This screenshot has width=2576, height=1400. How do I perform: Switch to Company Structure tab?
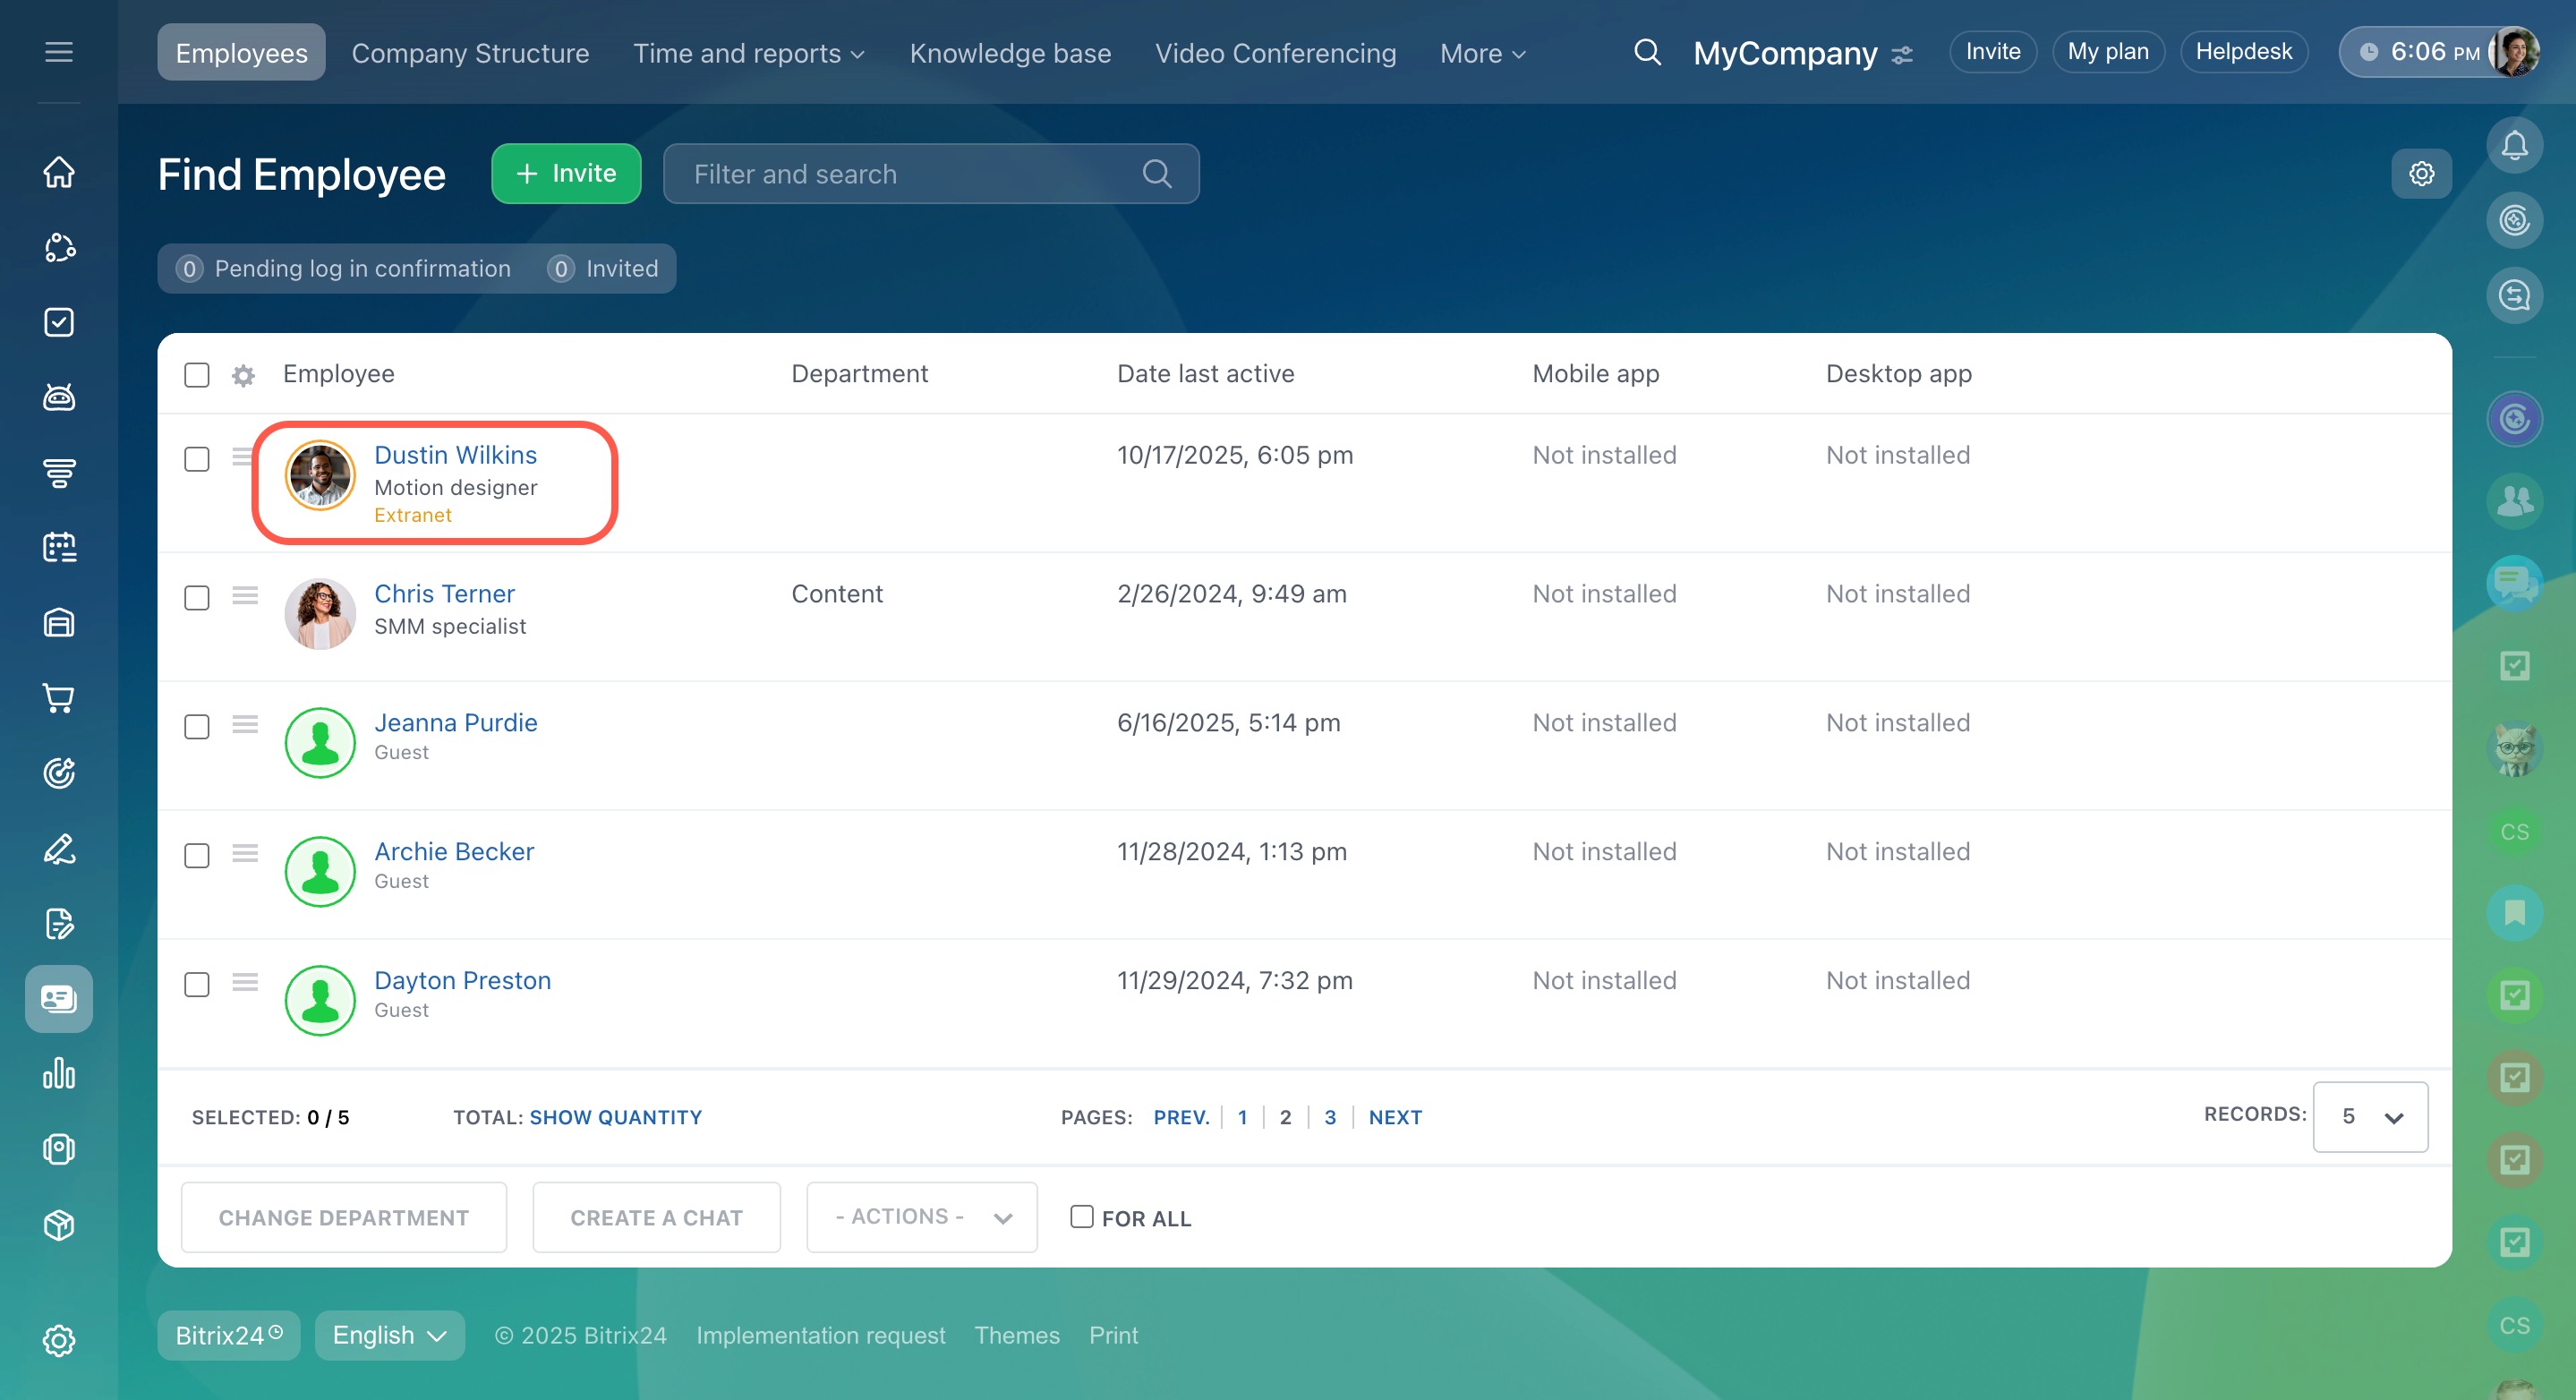click(470, 53)
